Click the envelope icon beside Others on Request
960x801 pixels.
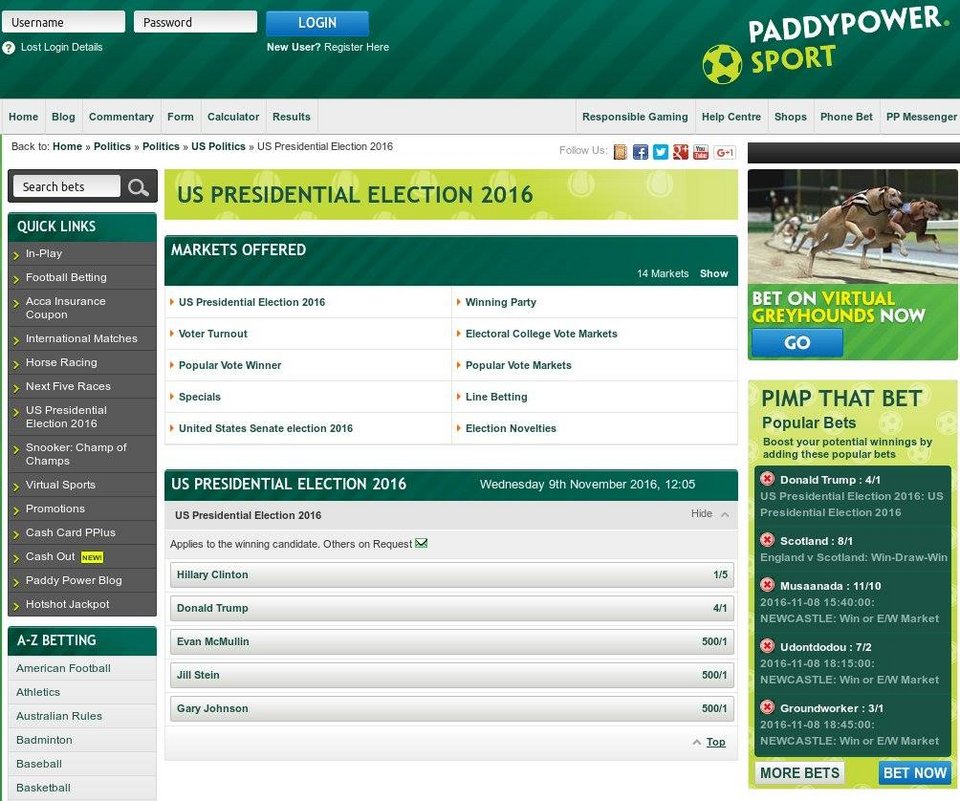coord(421,543)
